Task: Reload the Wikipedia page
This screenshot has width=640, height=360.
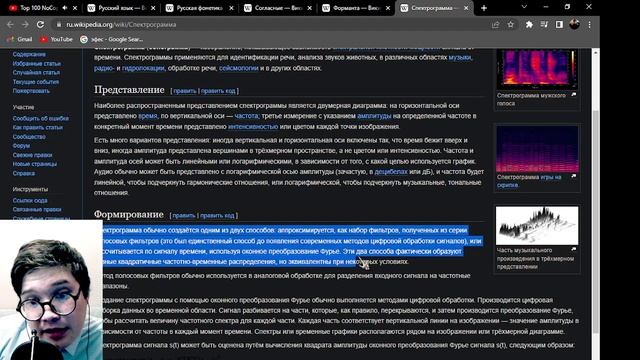Action: [x=40, y=24]
